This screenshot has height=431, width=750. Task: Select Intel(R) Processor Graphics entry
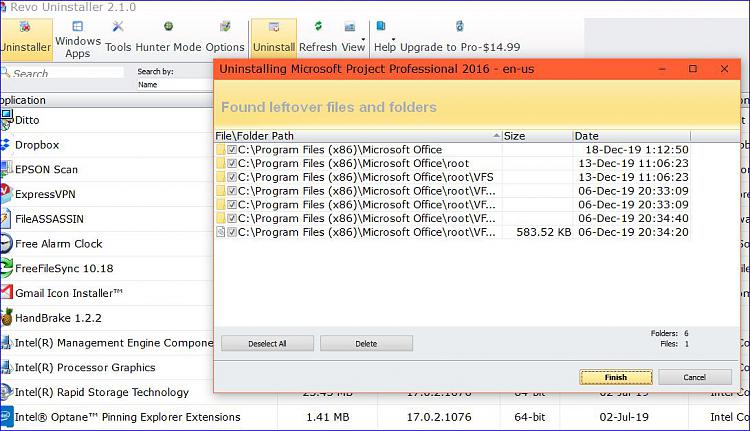[x=106, y=367]
